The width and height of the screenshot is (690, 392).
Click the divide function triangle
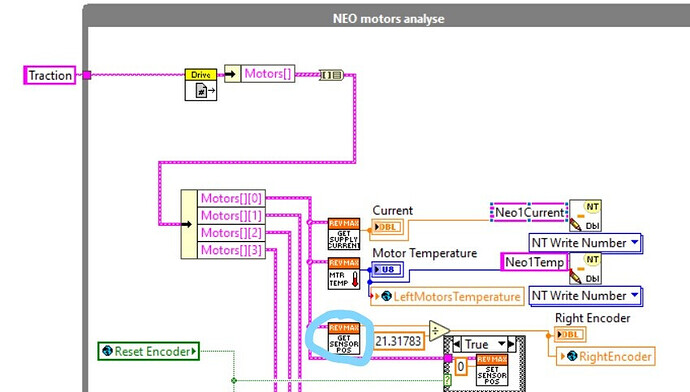click(439, 331)
